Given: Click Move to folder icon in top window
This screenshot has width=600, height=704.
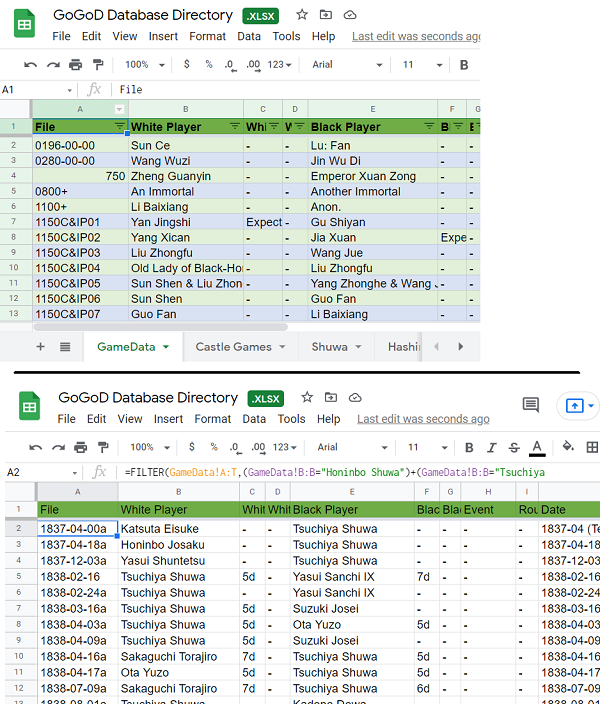Looking at the screenshot, I should [326, 15].
